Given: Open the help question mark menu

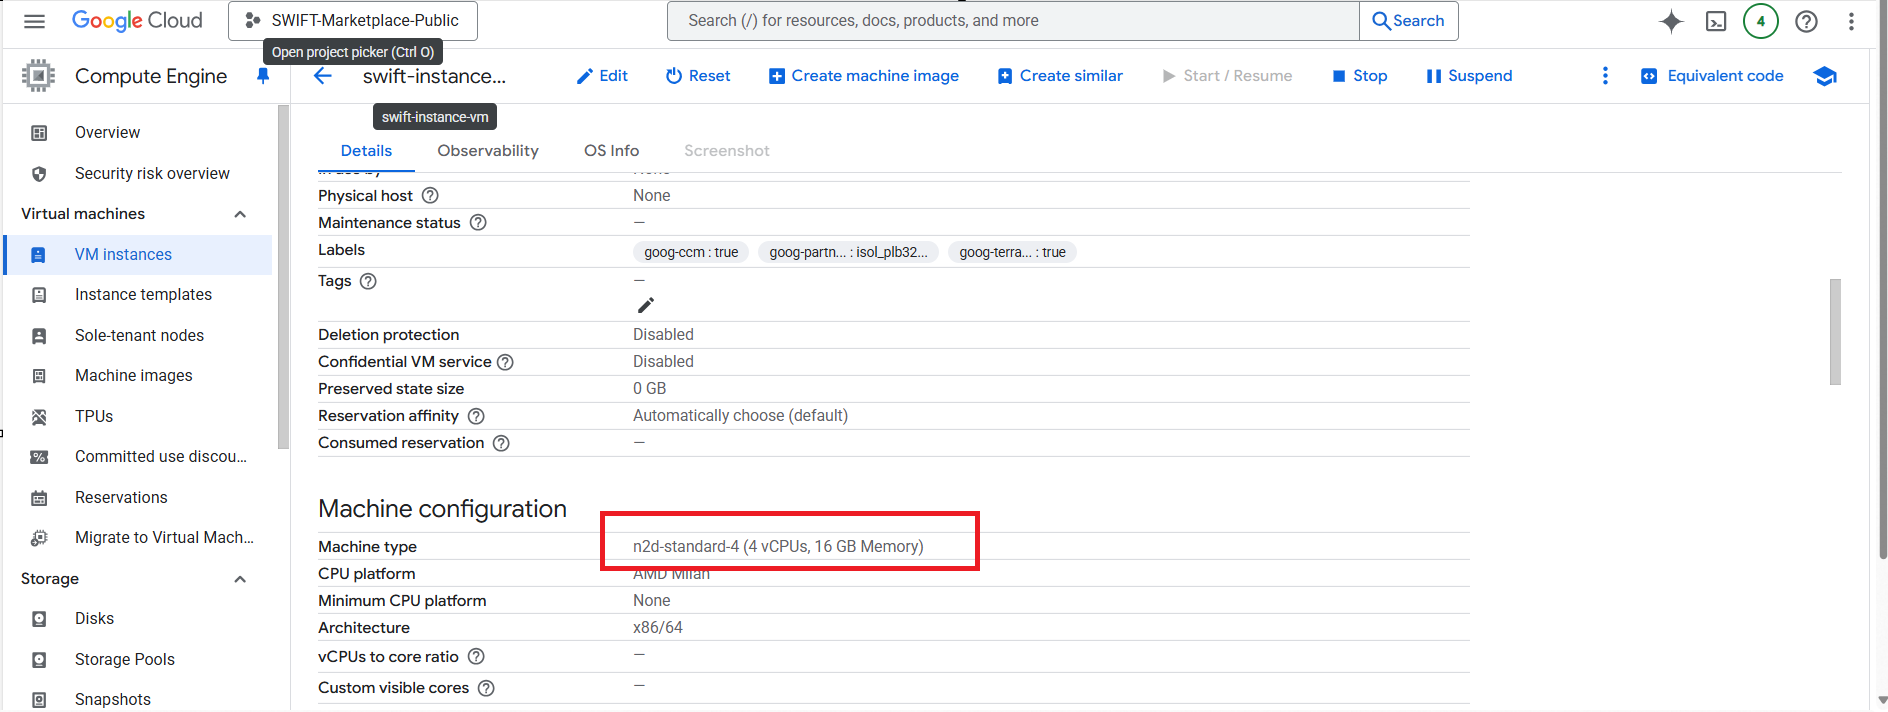Looking at the screenshot, I should click(x=1806, y=21).
